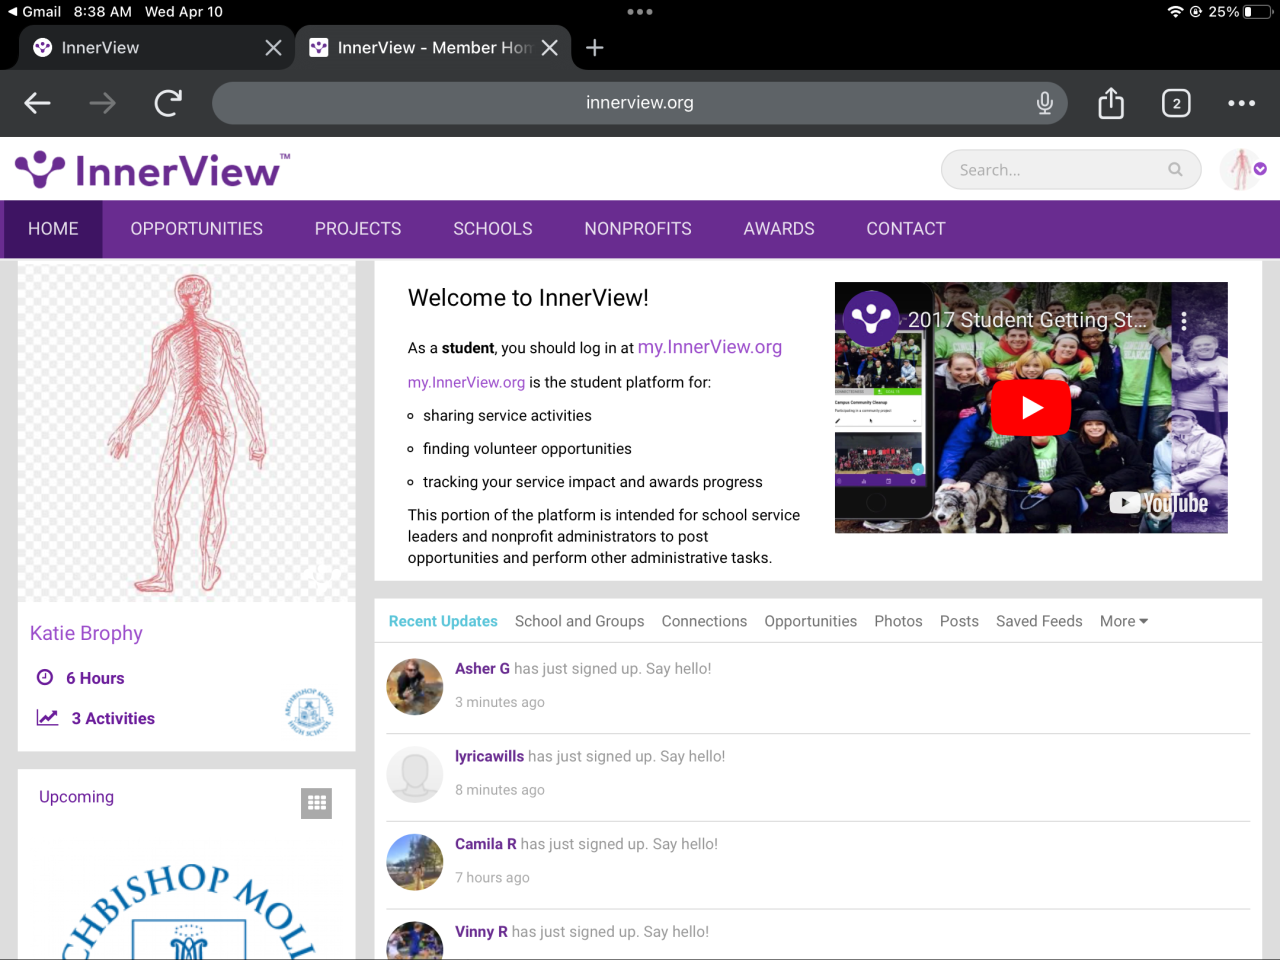The image size is (1280, 960).
Task: Open the calendar grid icon in Upcoming
Action: [316, 803]
